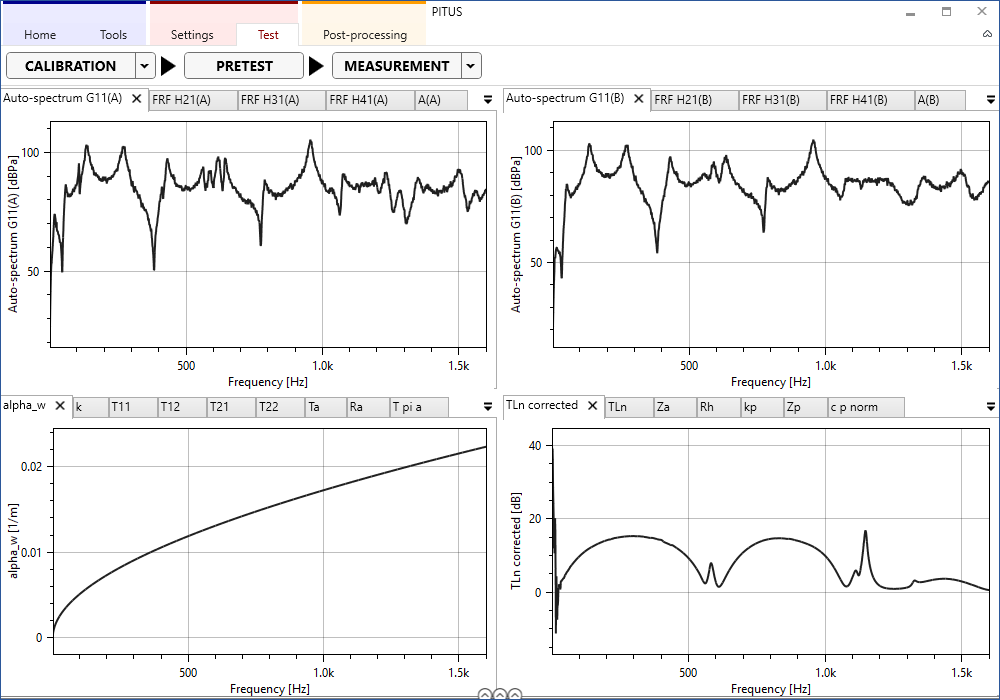Image resolution: width=1000 pixels, height=700 pixels.
Task: Open the CALIBRATION dropdown arrow
Action: pos(145,66)
